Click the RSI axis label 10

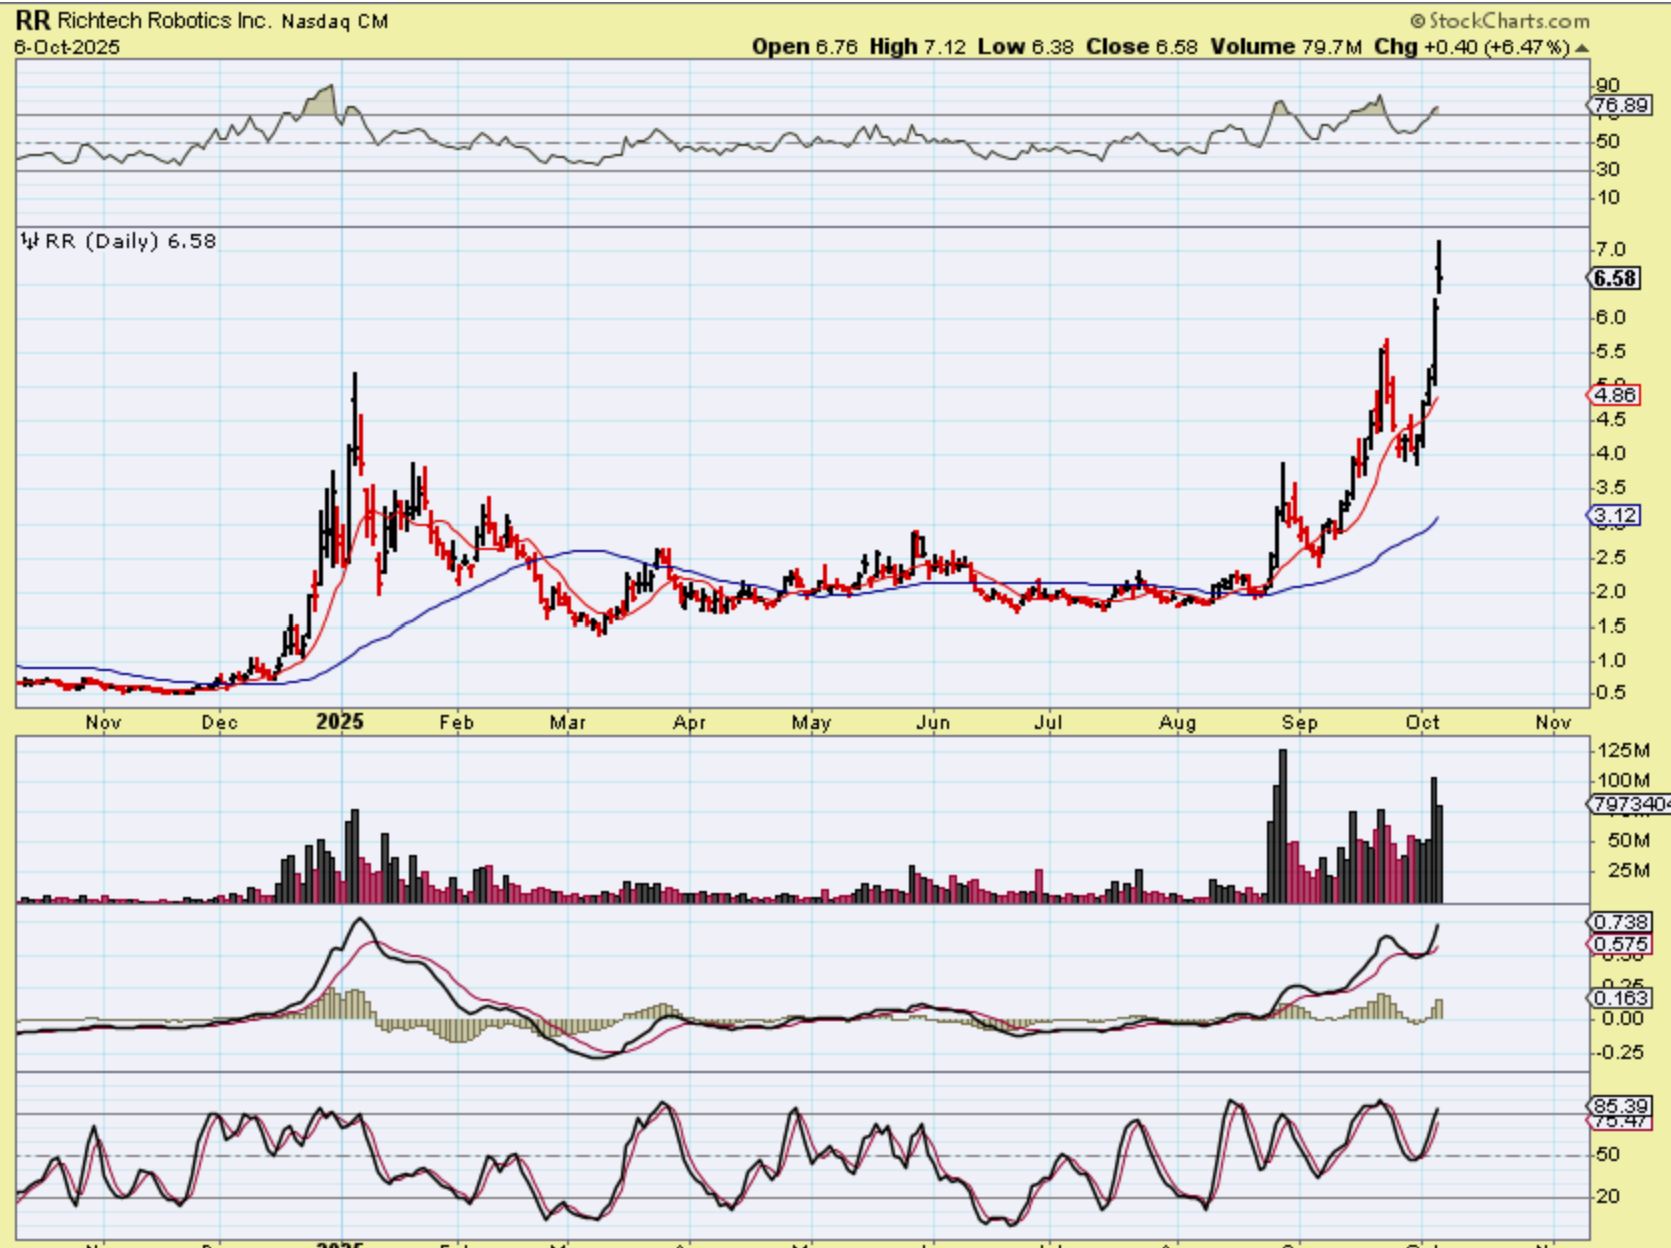[x=1608, y=197]
